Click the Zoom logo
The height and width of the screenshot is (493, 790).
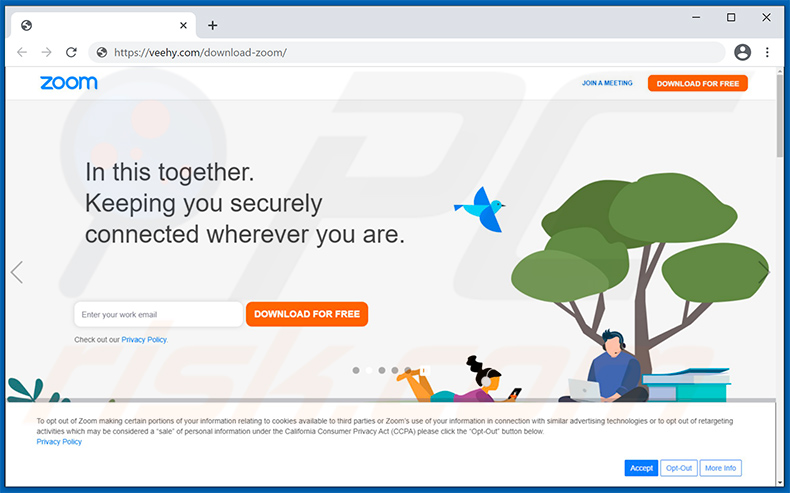point(69,83)
